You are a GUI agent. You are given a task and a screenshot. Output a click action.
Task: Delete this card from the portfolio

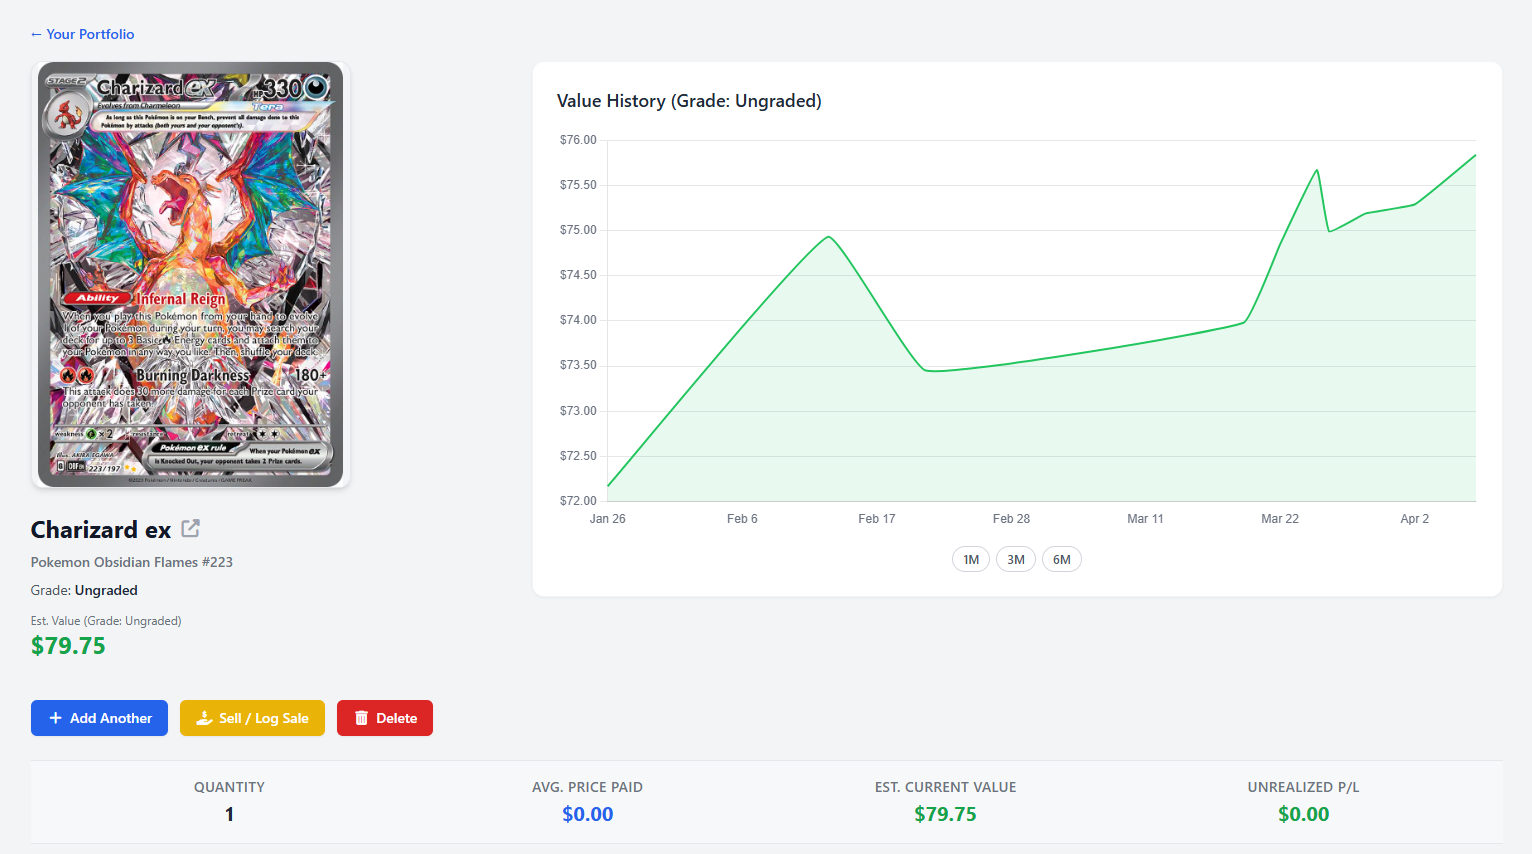point(385,718)
